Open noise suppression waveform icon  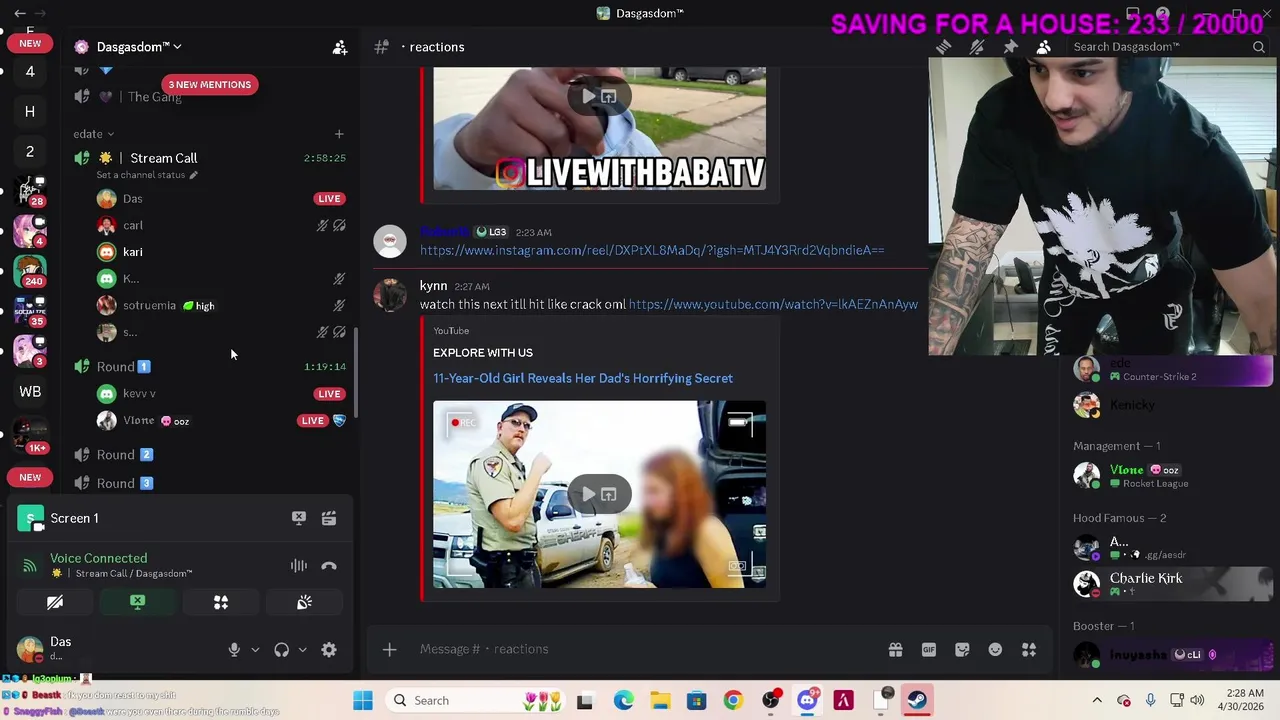click(x=298, y=566)
